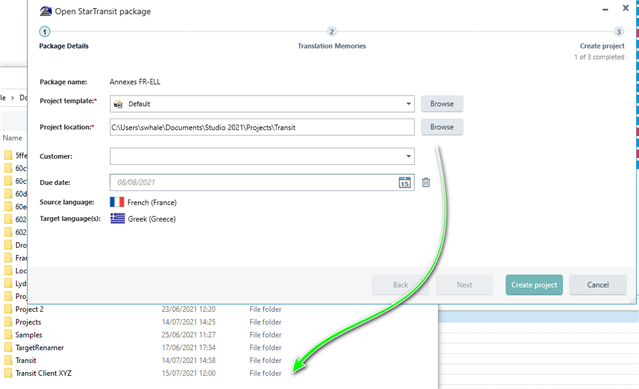Click the date '14/07/2021 14:25'
Screen dimensions: 639x389
188,322
